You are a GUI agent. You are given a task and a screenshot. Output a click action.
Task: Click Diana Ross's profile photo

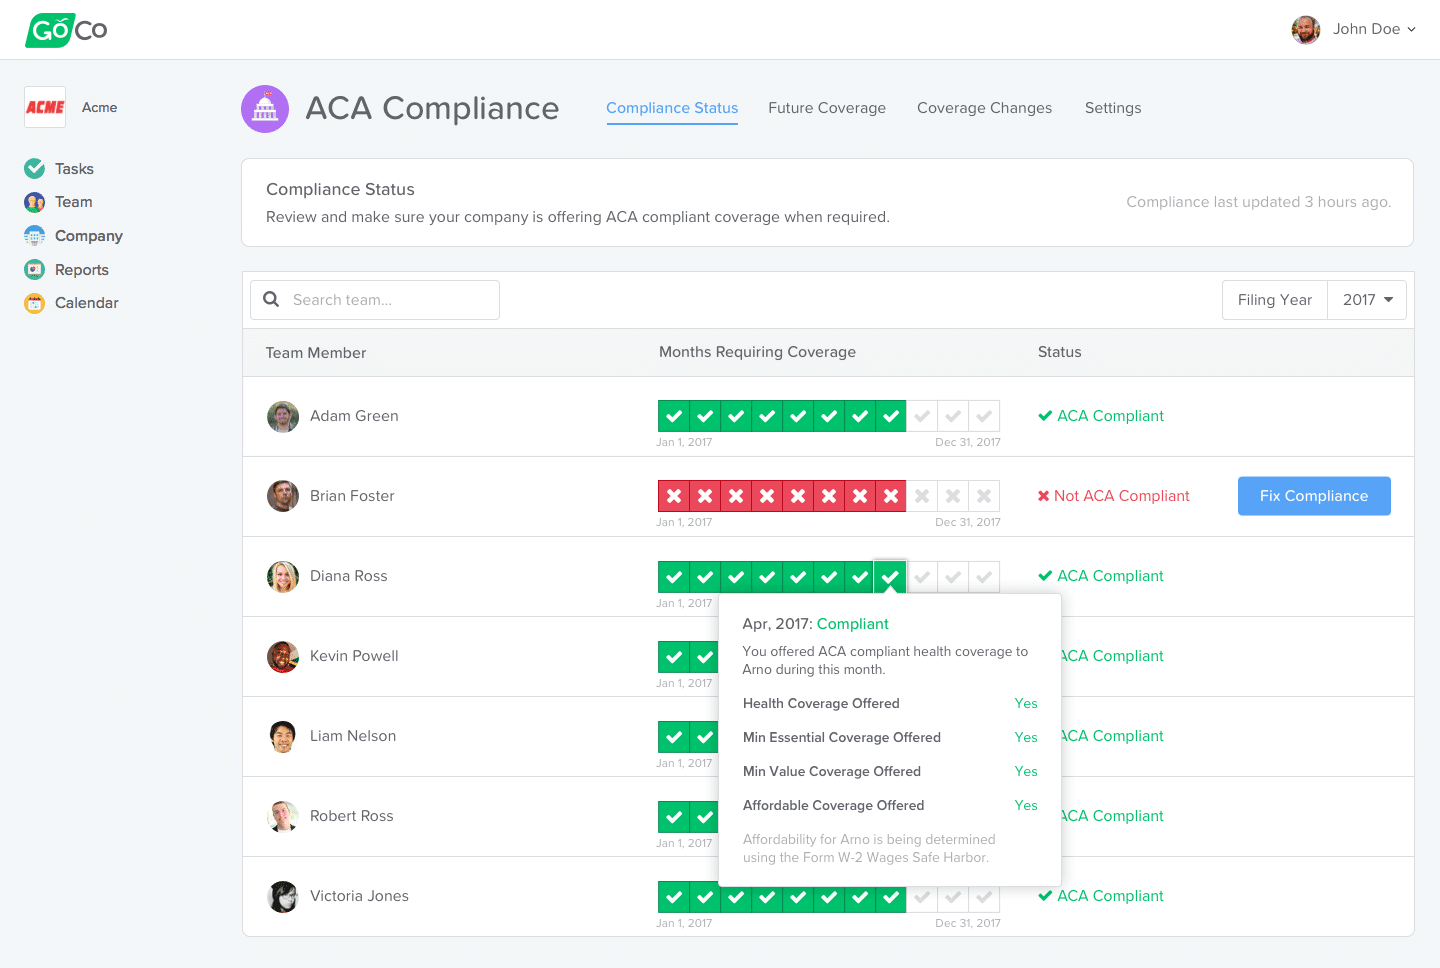[x=283, y=577]
